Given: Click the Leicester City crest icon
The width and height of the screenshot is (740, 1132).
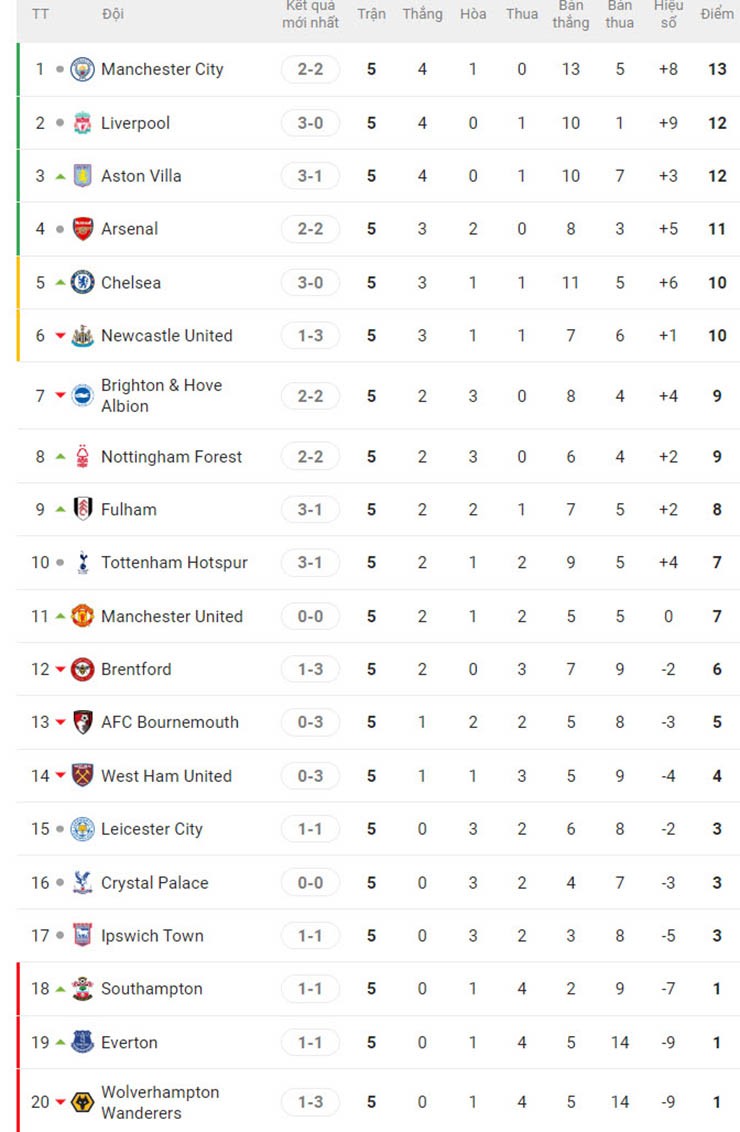Looking at the screenshot, I should (82, 829).
